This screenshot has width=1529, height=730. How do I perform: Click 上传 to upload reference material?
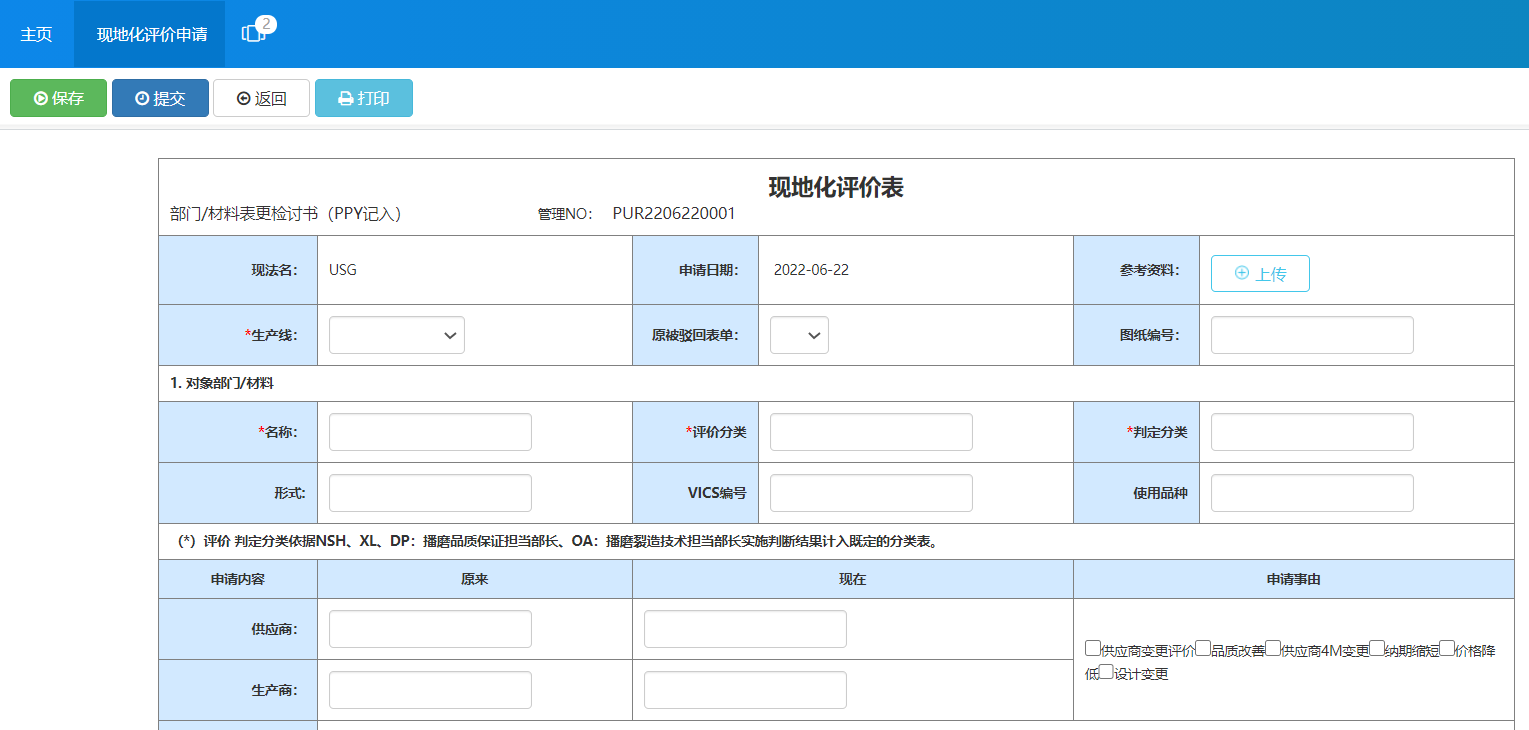coord(1259,273)
